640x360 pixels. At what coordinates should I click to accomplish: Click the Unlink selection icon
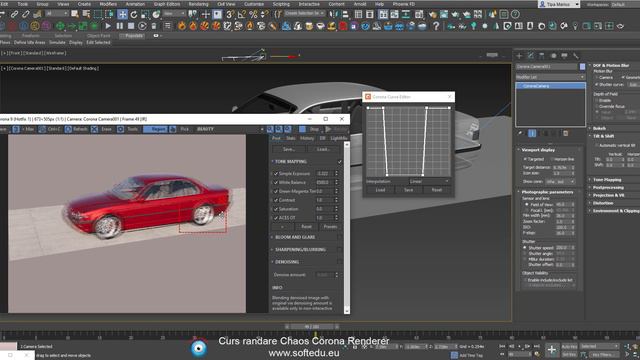[26, 14]
